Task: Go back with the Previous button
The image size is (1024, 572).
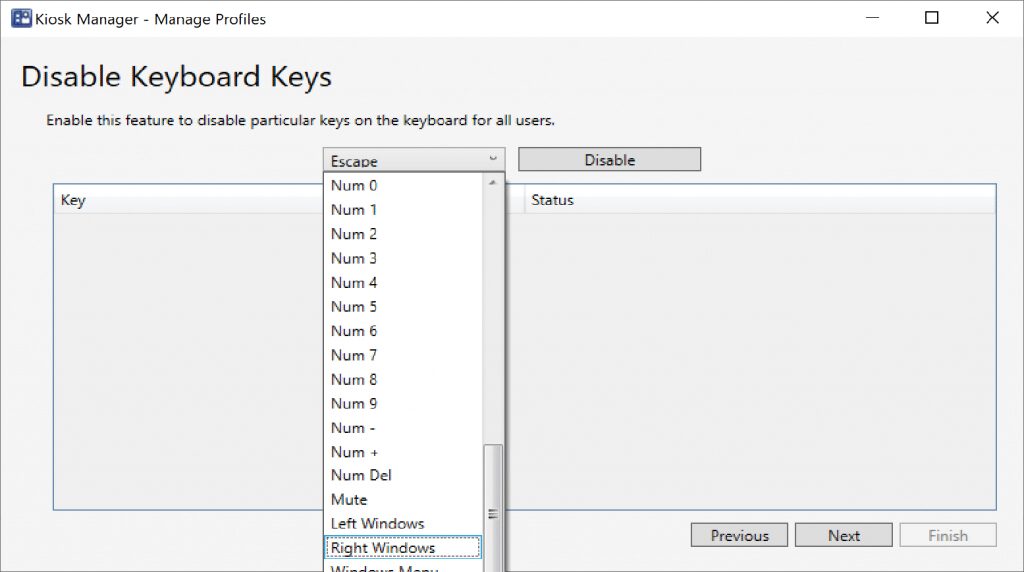Action: (x=739, y=535)
